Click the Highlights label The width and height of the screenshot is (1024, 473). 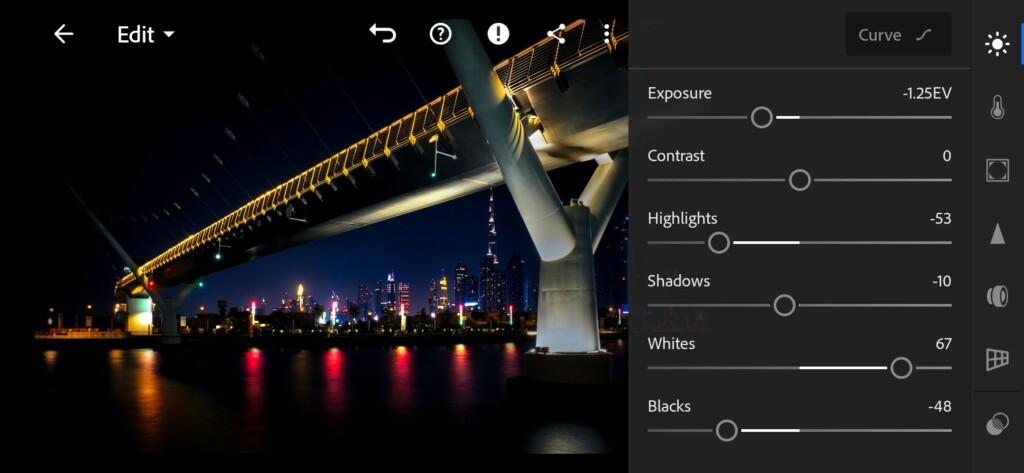(682, 218)
